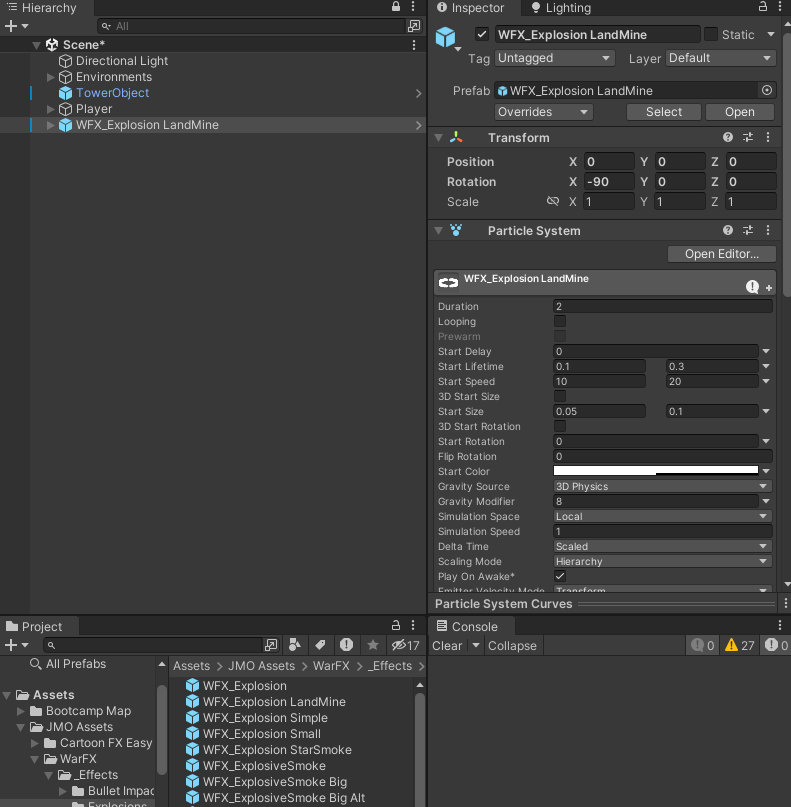791x807 pixels.
Task: Open Gravity Source dropdown
Action: (662, 486)
